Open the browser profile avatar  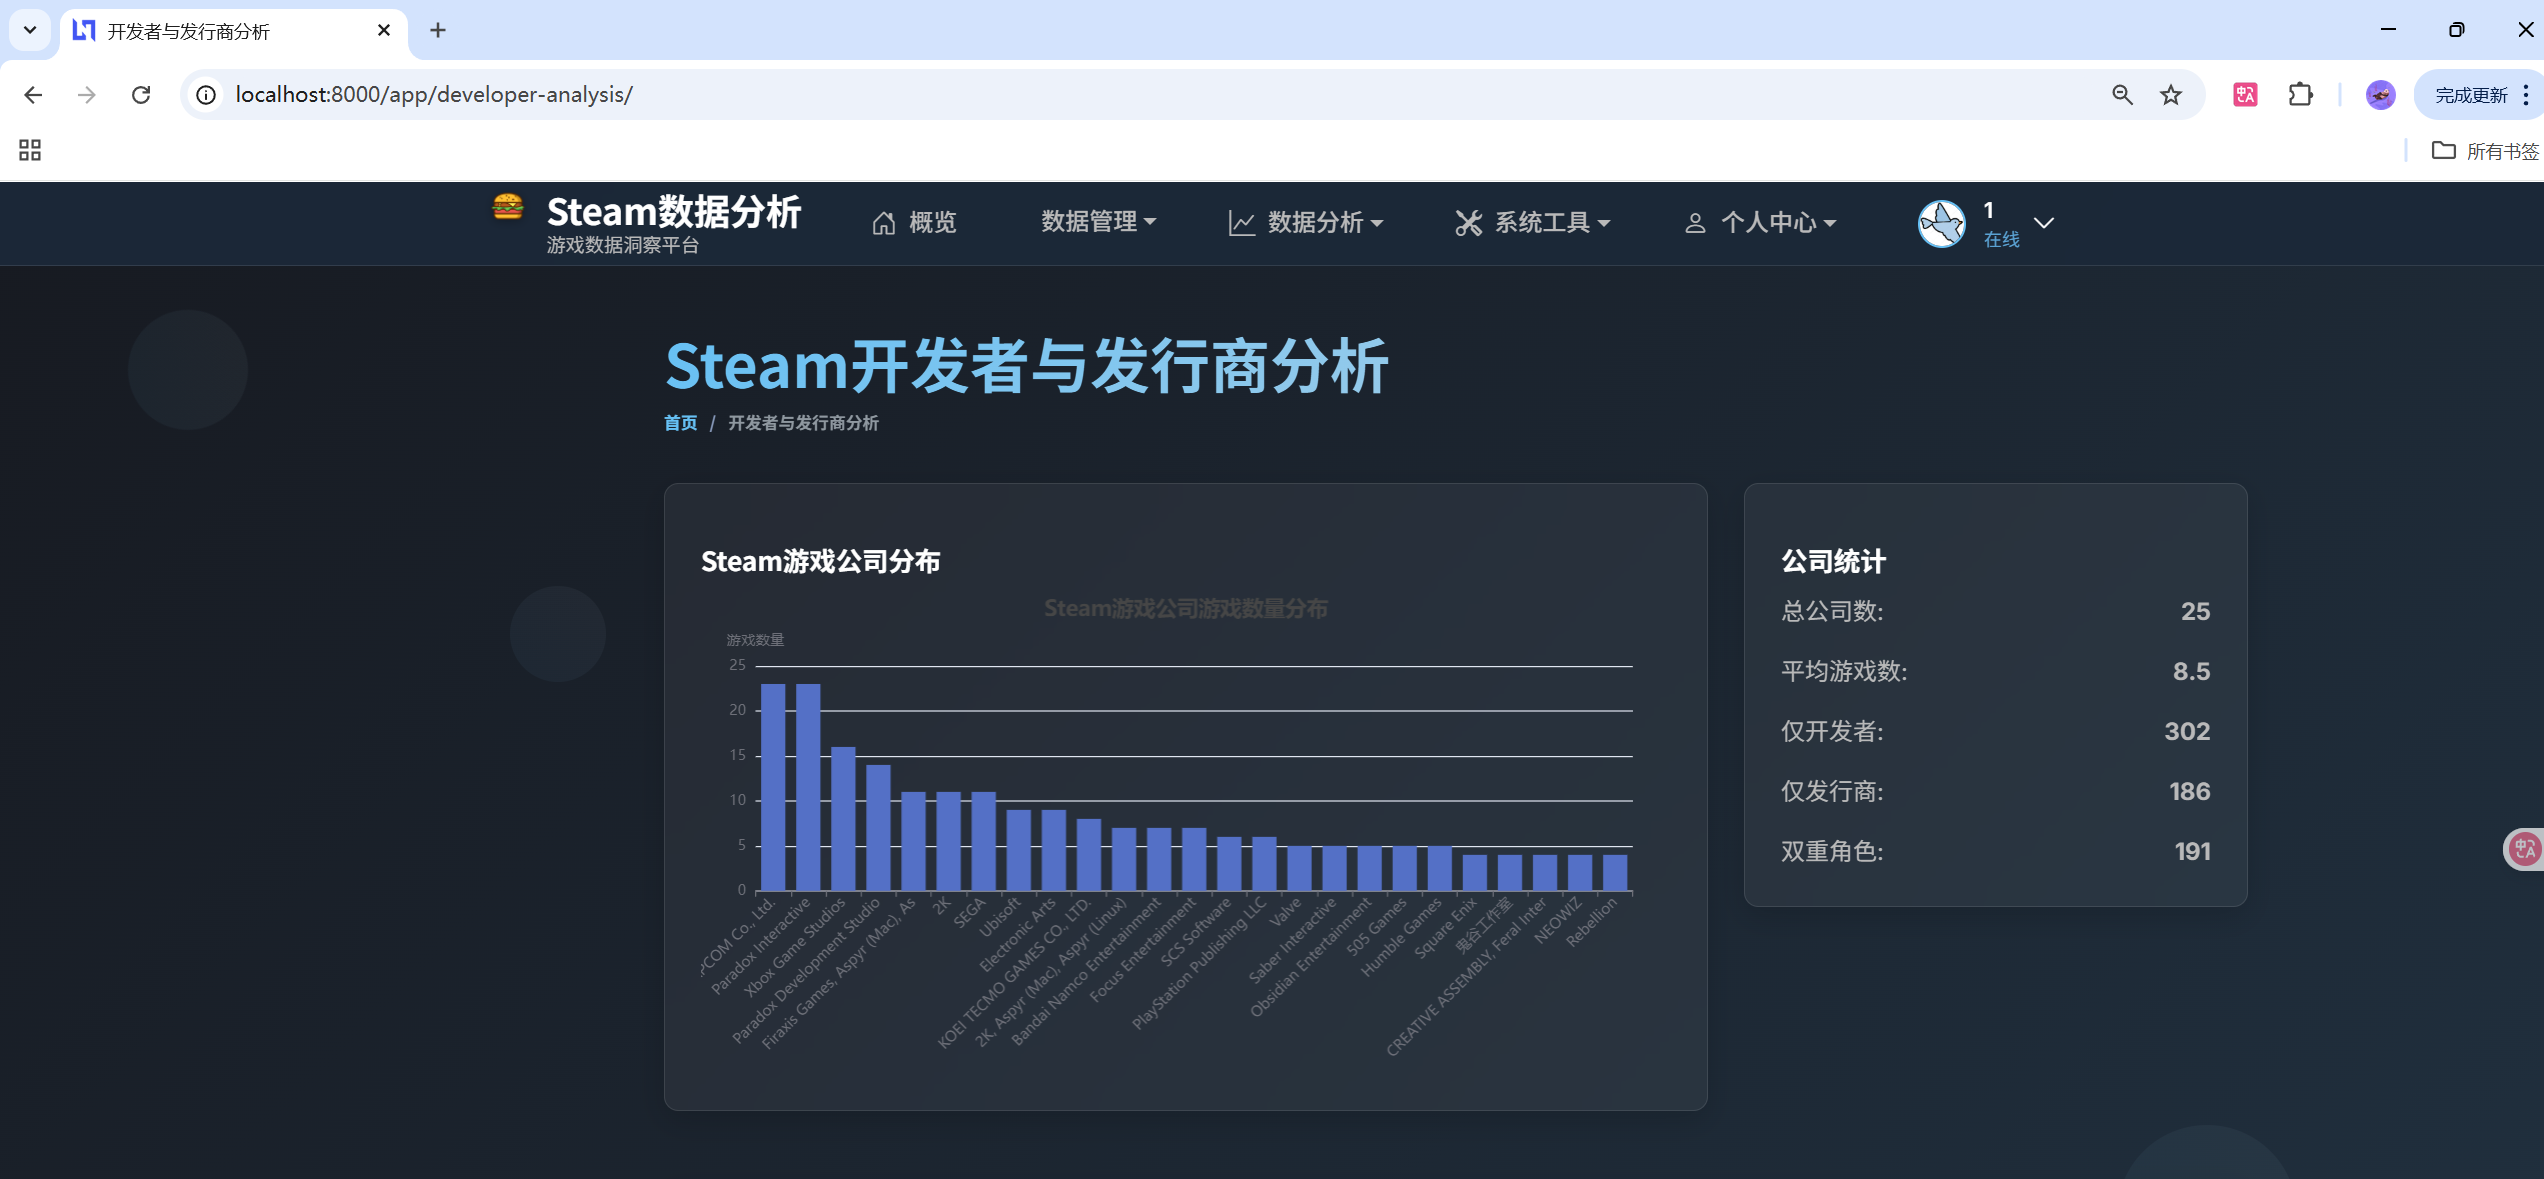pyautogui.click(x=2380, y=95)
